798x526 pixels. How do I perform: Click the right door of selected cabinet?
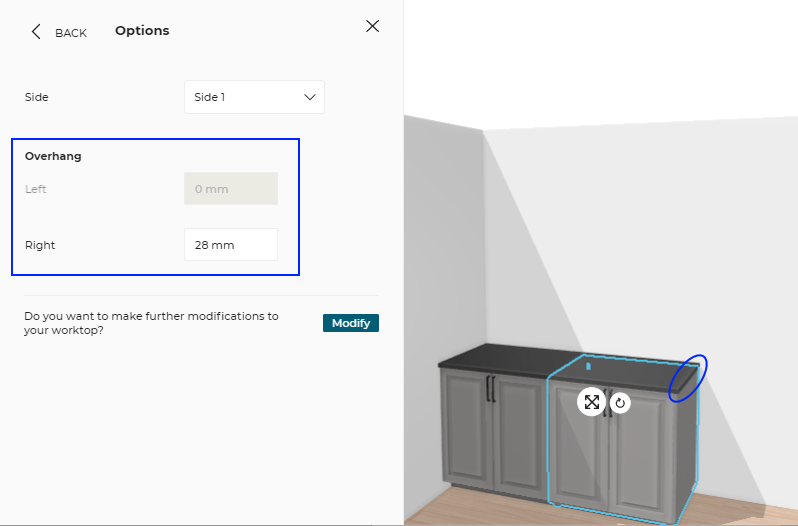[x=640, y=450]
